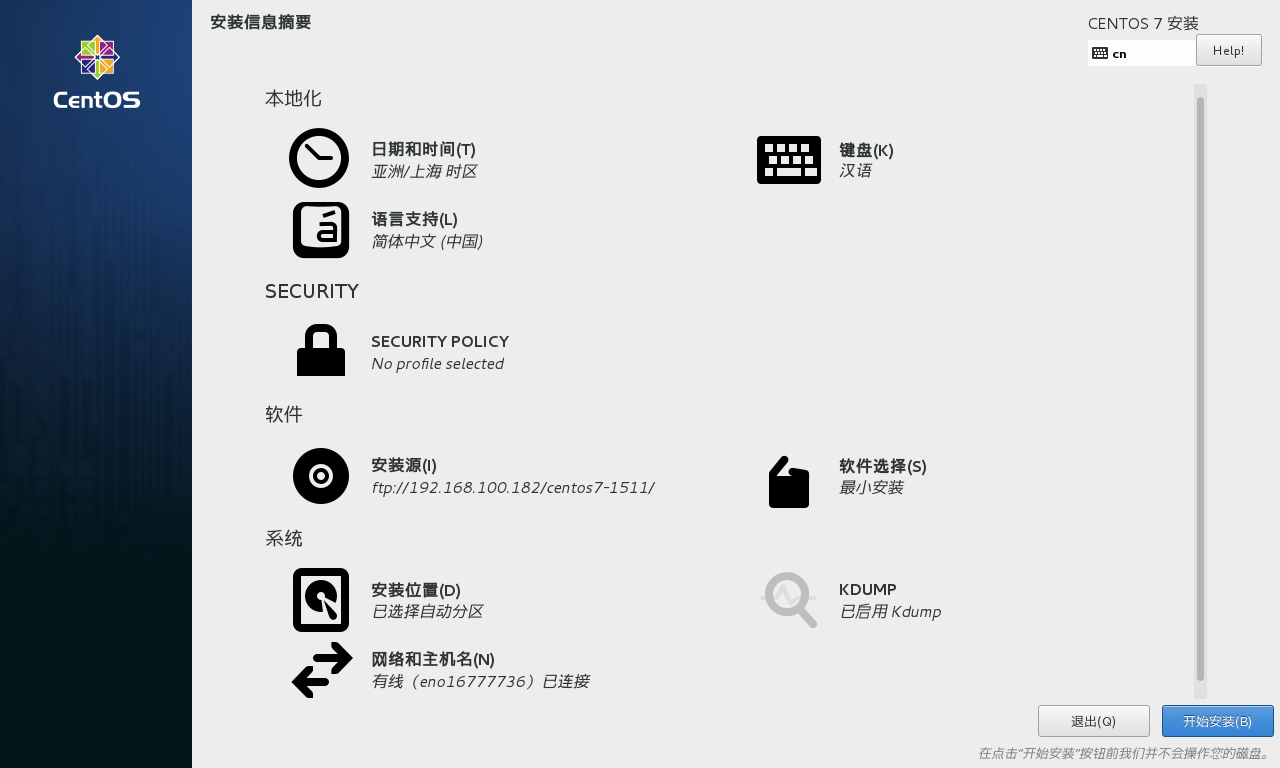Select the 网络和主机名(N) label

pos(433,659)
